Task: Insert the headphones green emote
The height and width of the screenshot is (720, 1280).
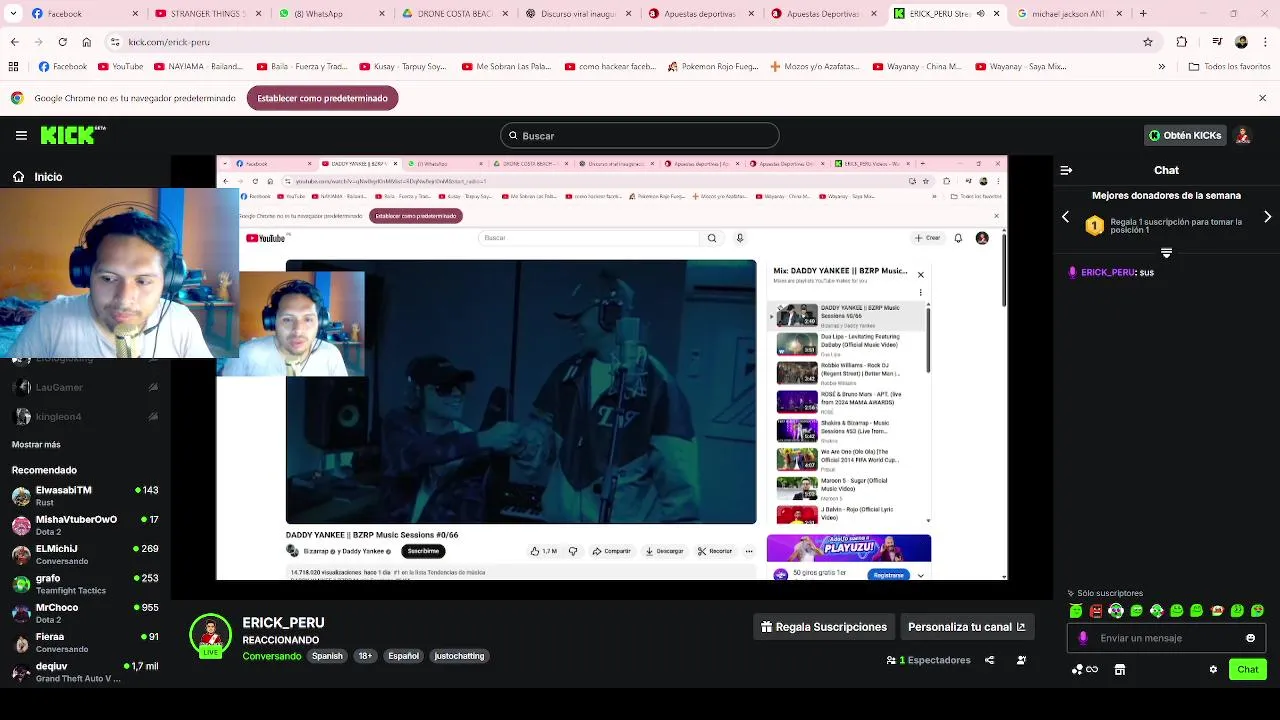Action: (x=1116, y=611)
